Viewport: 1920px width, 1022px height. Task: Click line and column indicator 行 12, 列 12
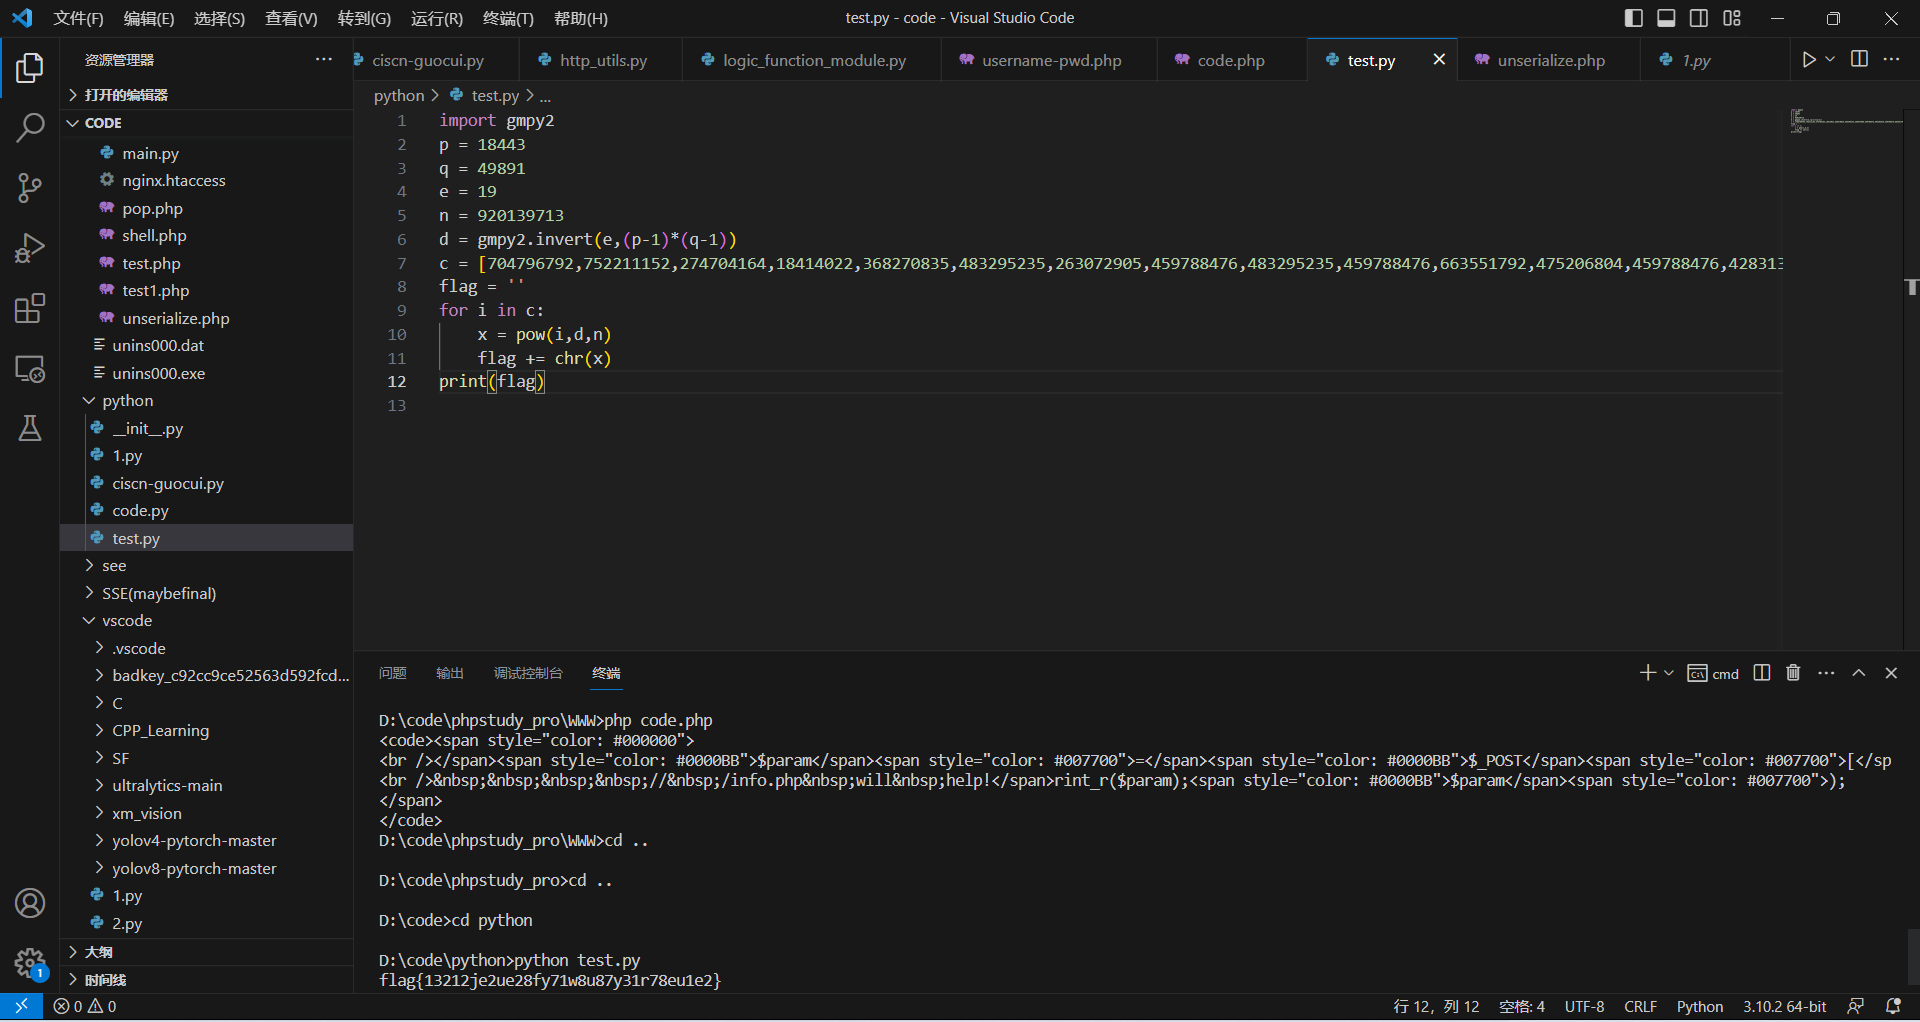click(x=1436, y=1006)
